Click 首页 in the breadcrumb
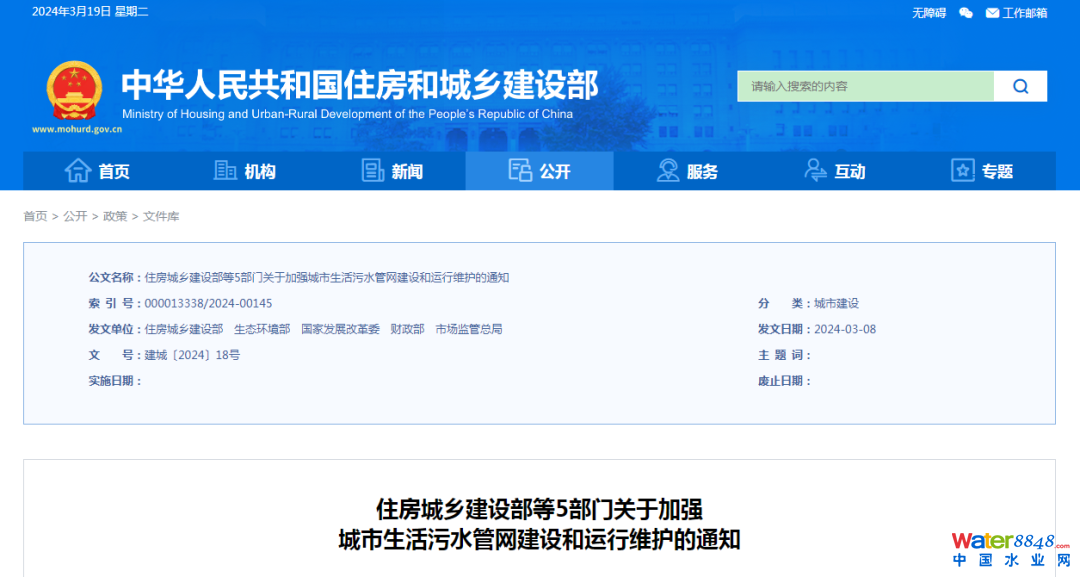Viewport: 1080px width, 577px height. pos(35,216)
